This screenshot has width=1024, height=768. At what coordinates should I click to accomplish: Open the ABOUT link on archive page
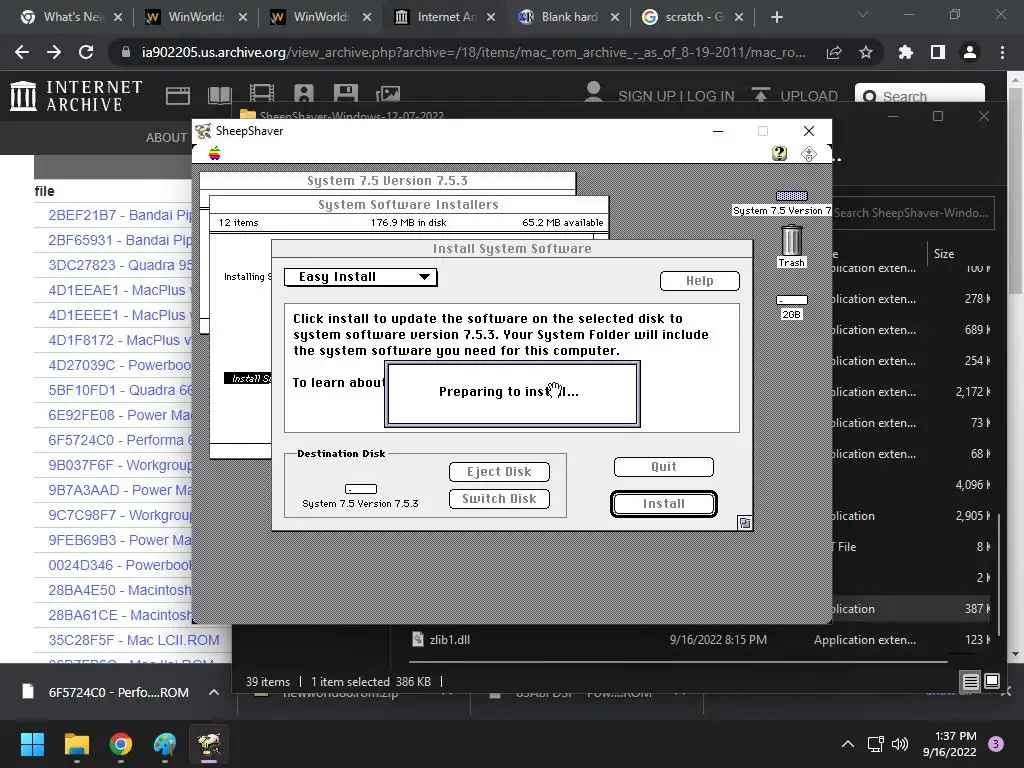[166, 138]
